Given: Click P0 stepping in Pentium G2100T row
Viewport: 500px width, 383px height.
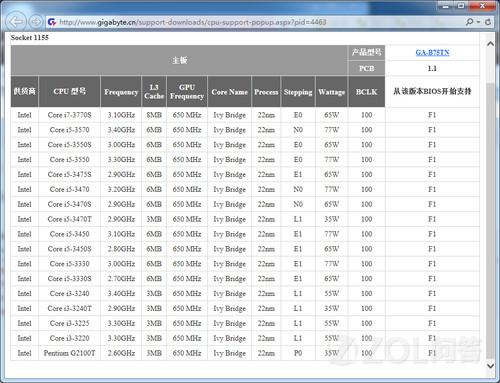Looking at the screenshot, I should point(298,353).
